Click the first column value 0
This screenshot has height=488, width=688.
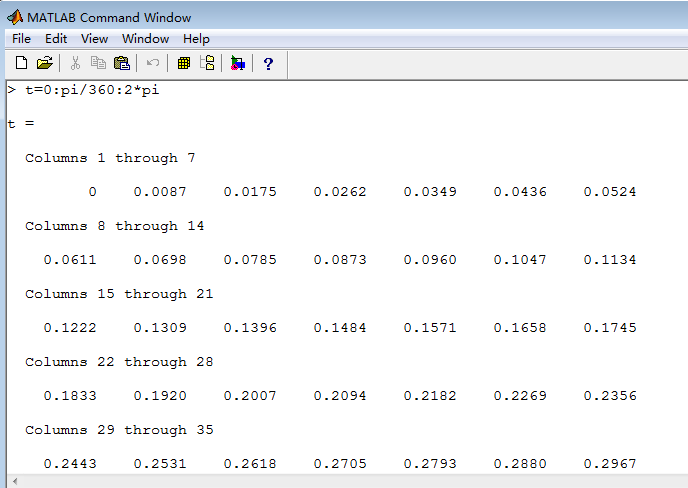92,192
